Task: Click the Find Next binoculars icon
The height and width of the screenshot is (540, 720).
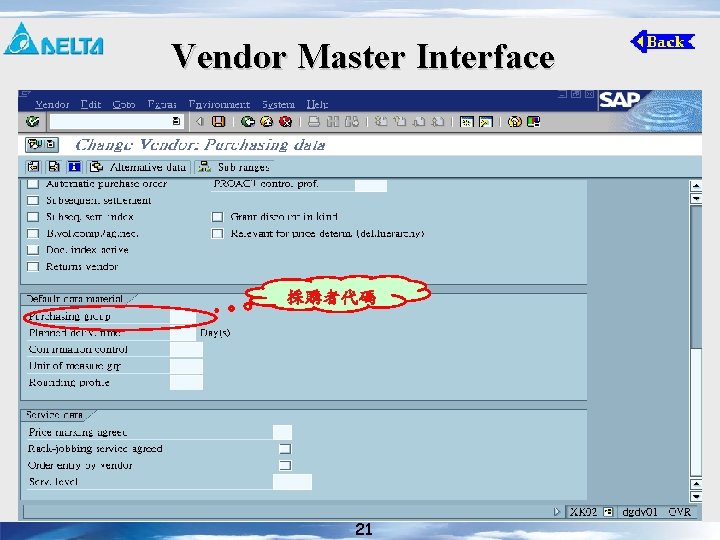Action: pos(352,122)
